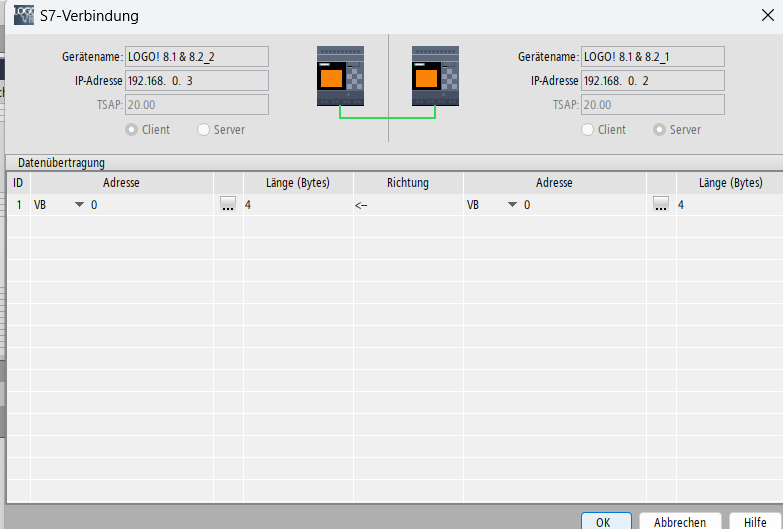Open the right address browse (...) button

[x=661, y=204]
